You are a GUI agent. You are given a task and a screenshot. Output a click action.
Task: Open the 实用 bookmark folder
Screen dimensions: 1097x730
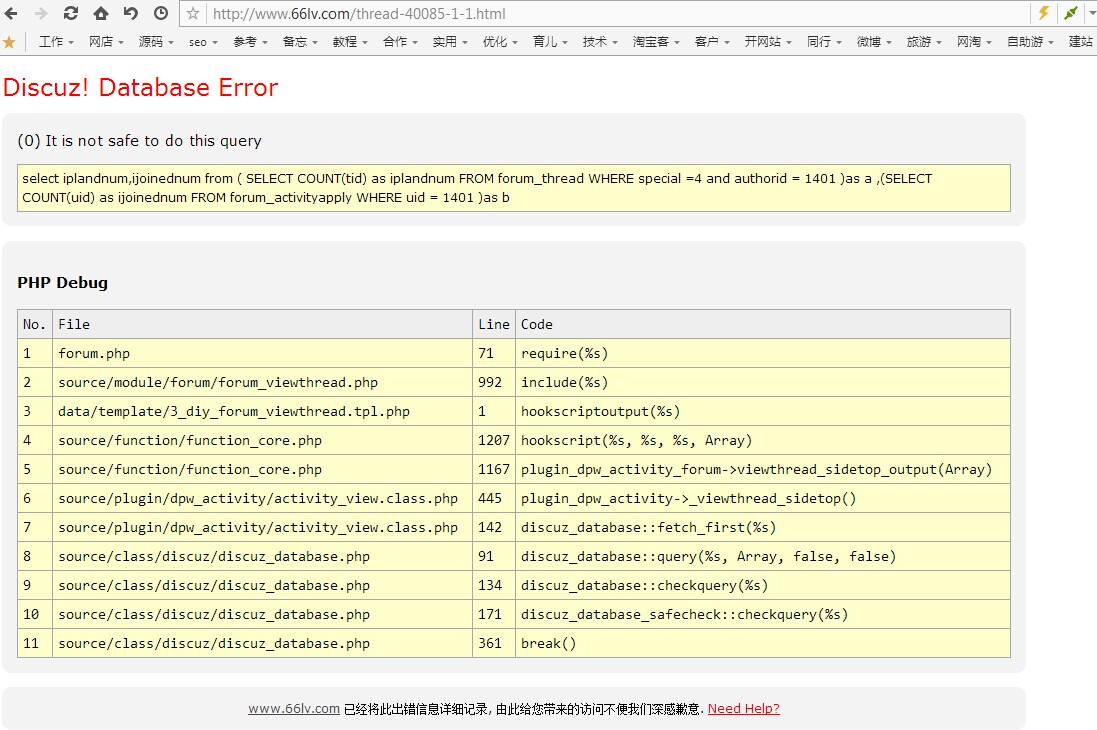[450, 42]
